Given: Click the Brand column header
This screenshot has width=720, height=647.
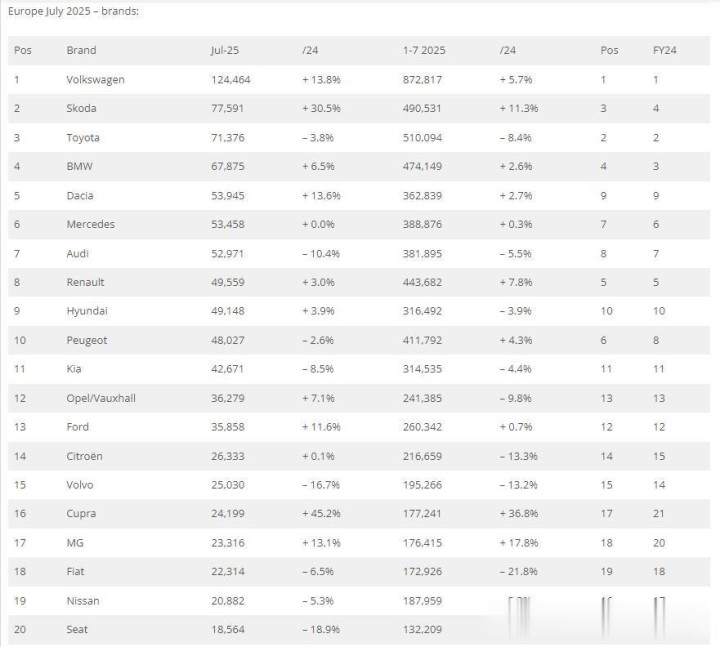Looking at the screenshot, I should (81, 50).
